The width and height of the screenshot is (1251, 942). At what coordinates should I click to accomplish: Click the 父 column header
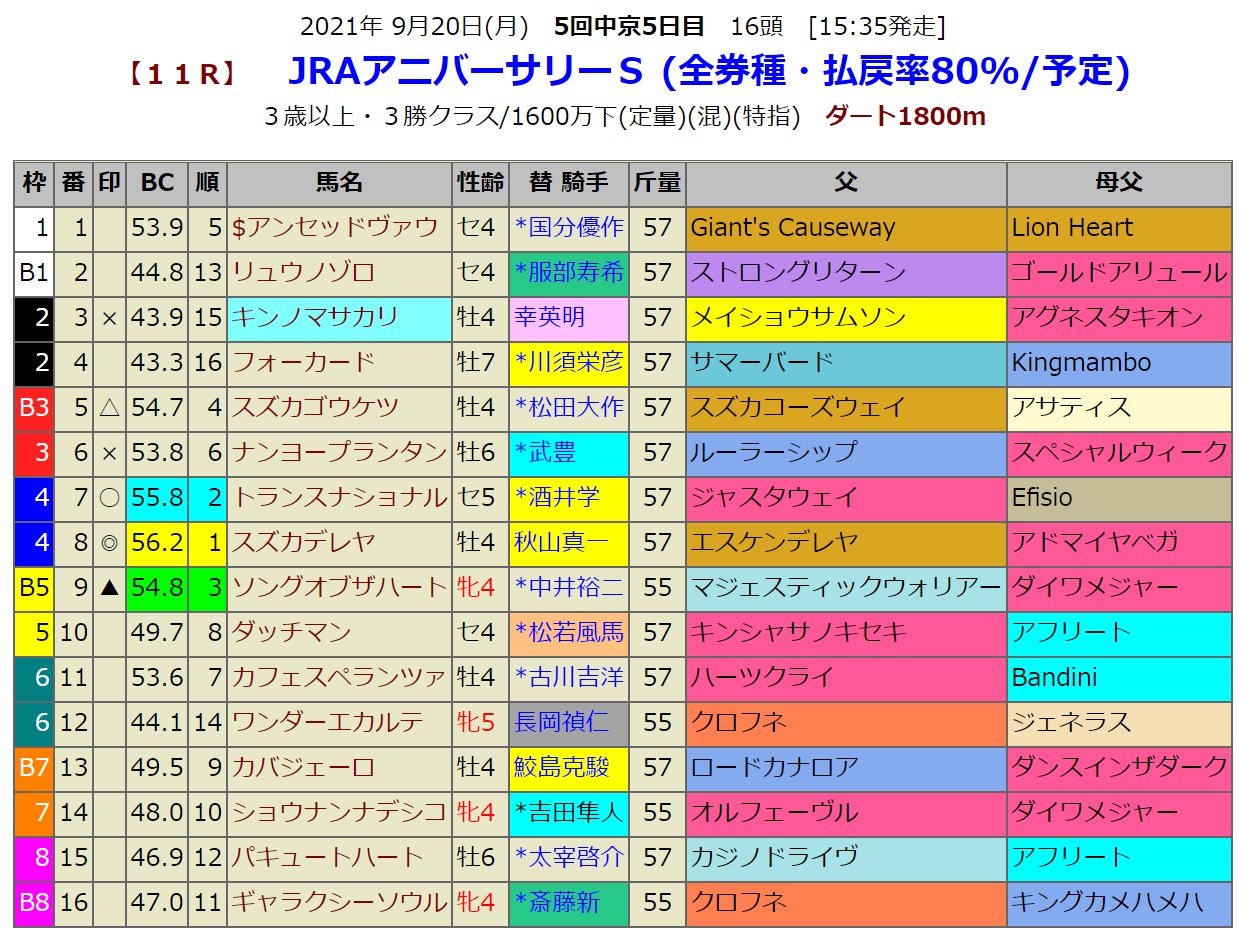coord(846,182)
